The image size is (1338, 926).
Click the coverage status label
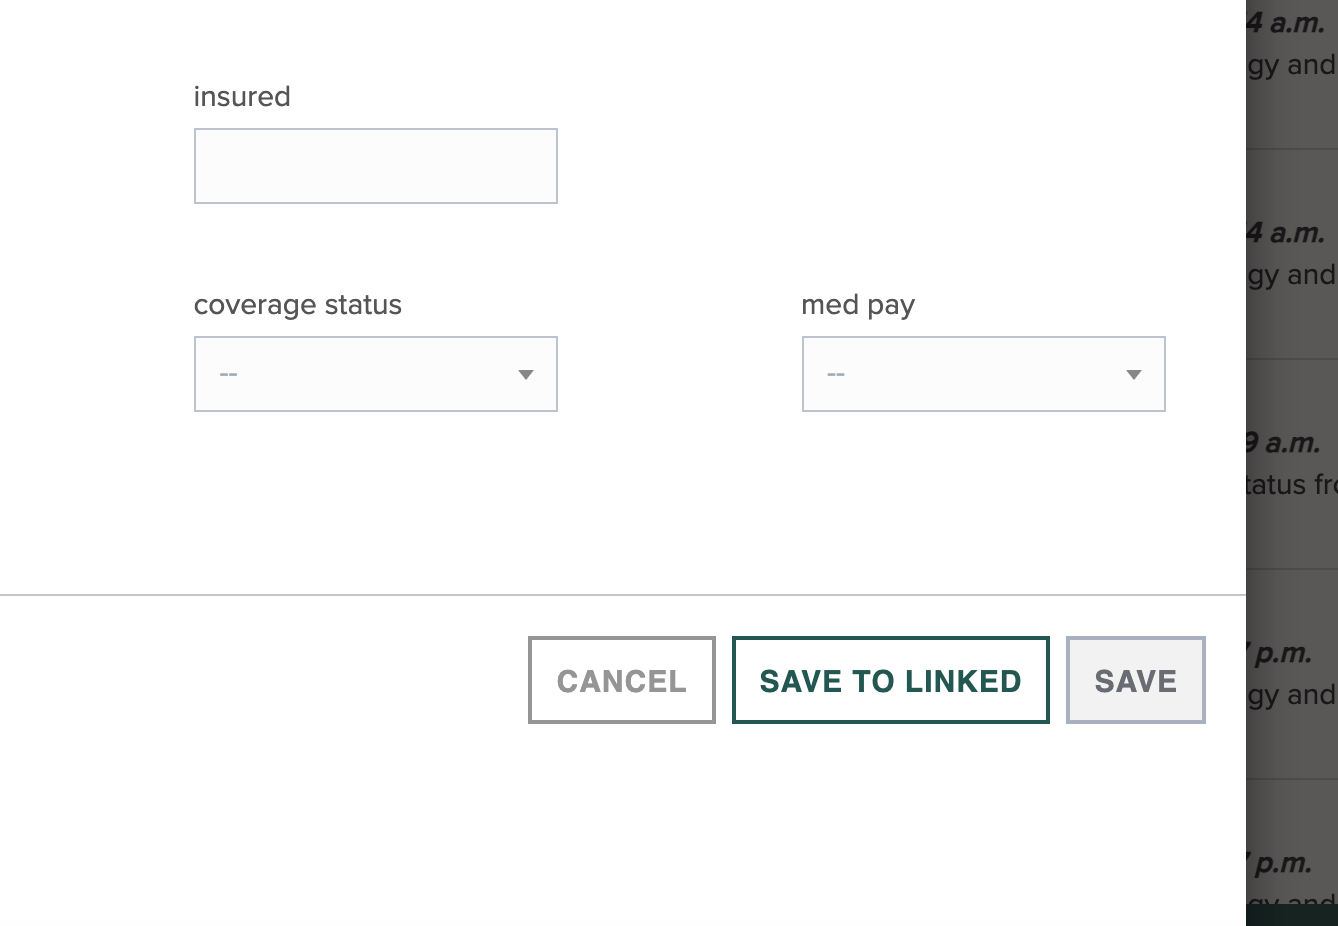pos(297,305)
